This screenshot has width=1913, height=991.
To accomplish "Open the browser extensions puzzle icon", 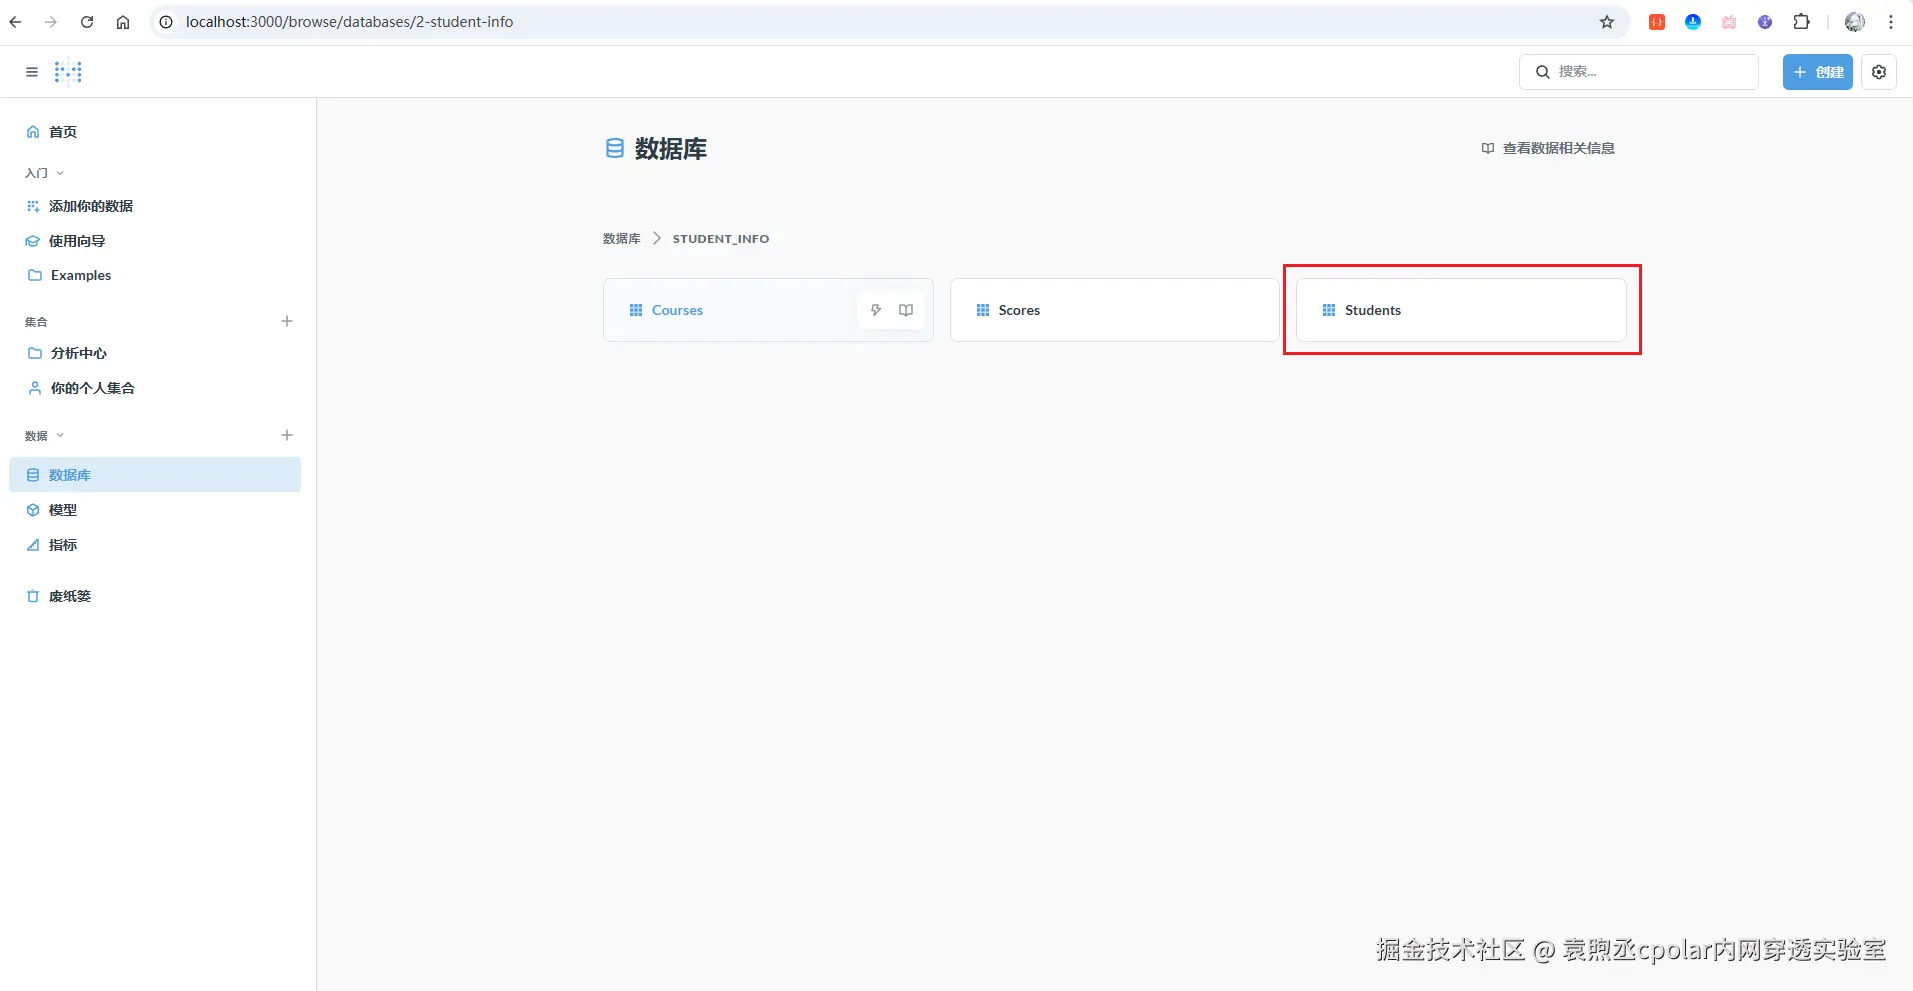I will [1801, 22].
